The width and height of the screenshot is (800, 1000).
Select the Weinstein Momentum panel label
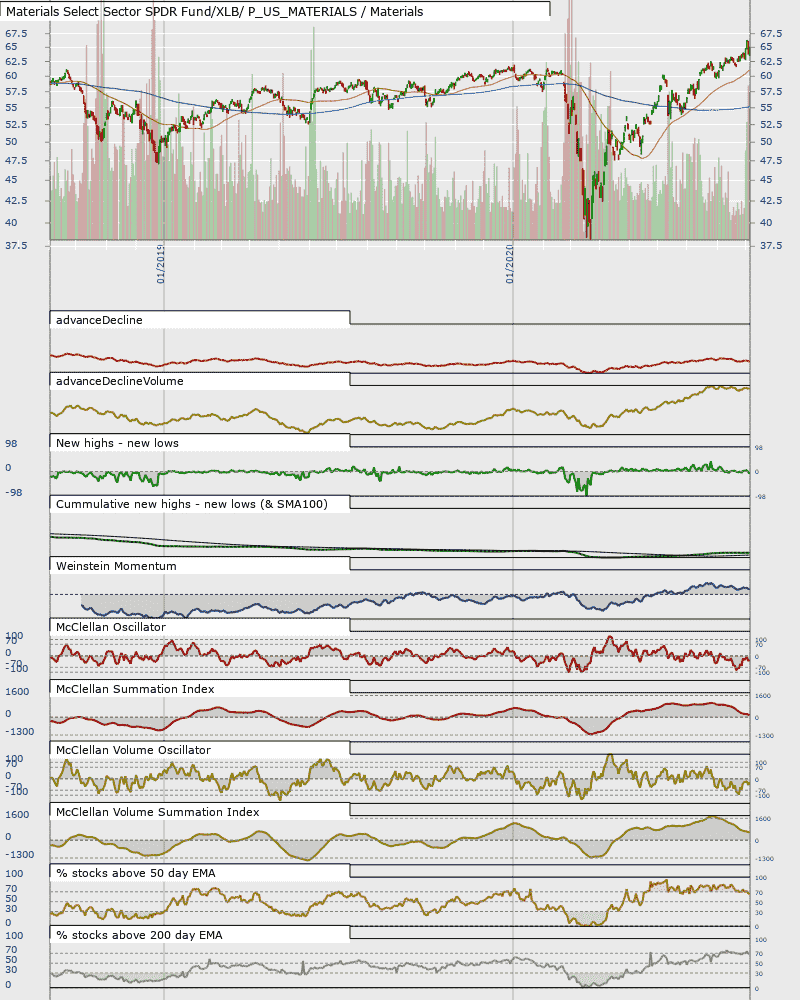coord(116,566)
